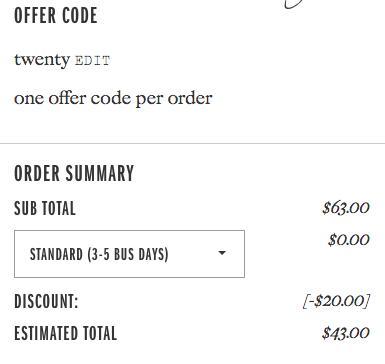385x364 pixels.
Task: Click the SUB TOTAL label
Action: click(x=45, y=208)
